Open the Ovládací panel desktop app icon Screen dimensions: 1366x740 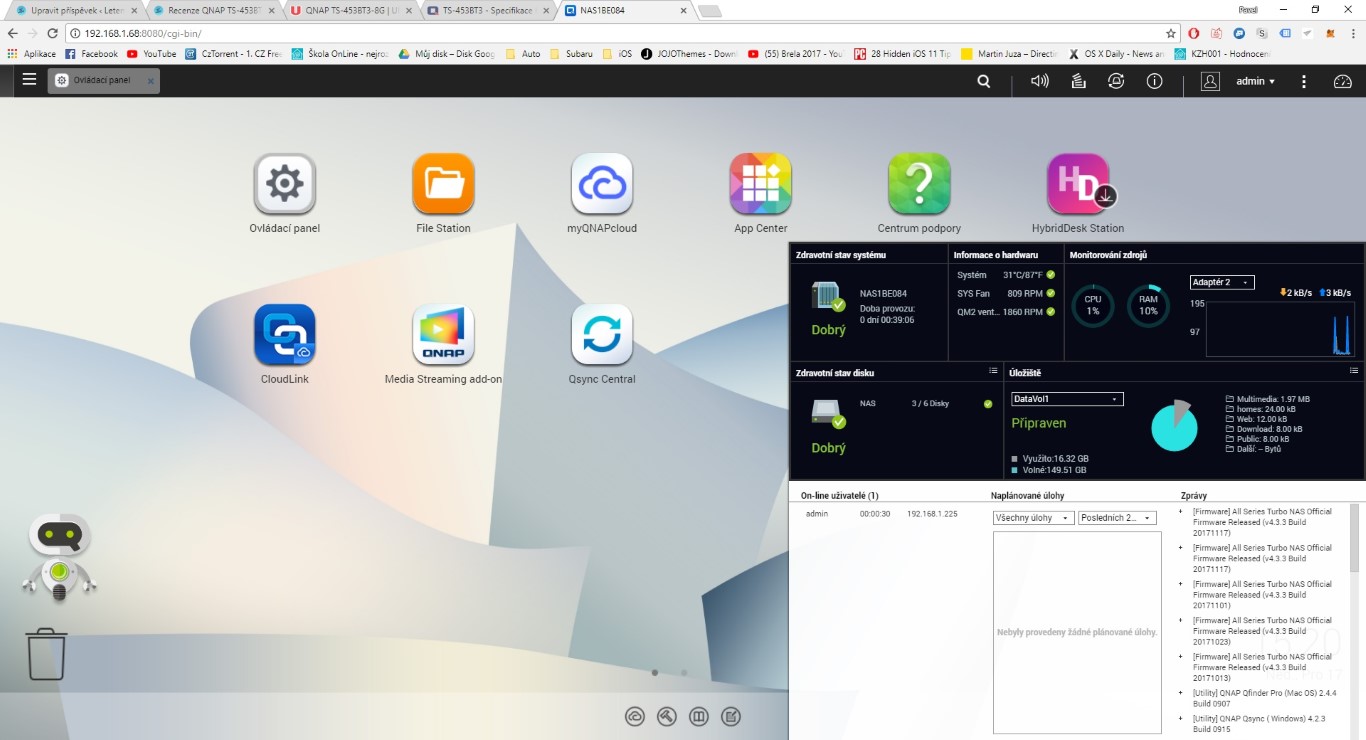(x=285, y=184)
